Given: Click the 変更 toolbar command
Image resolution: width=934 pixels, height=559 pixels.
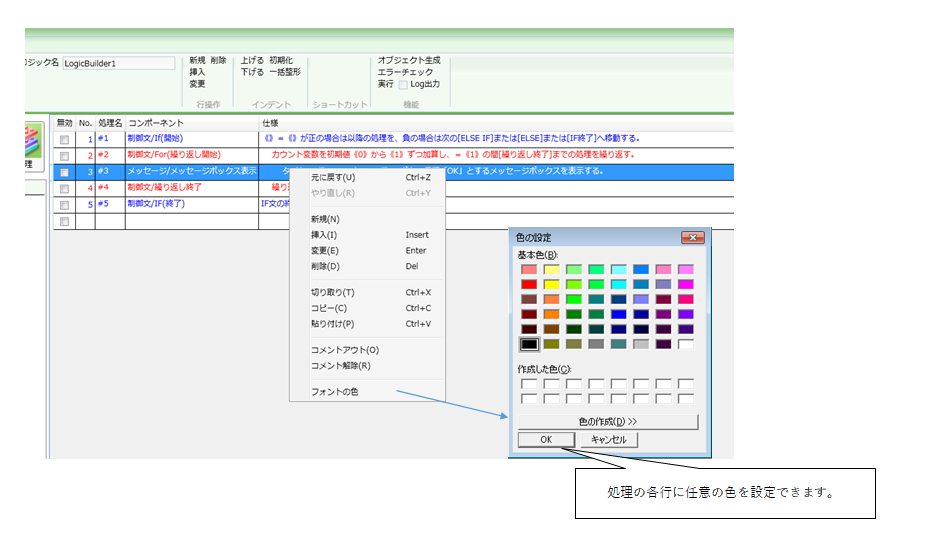Looking at the screenshot, I should 197,84.
